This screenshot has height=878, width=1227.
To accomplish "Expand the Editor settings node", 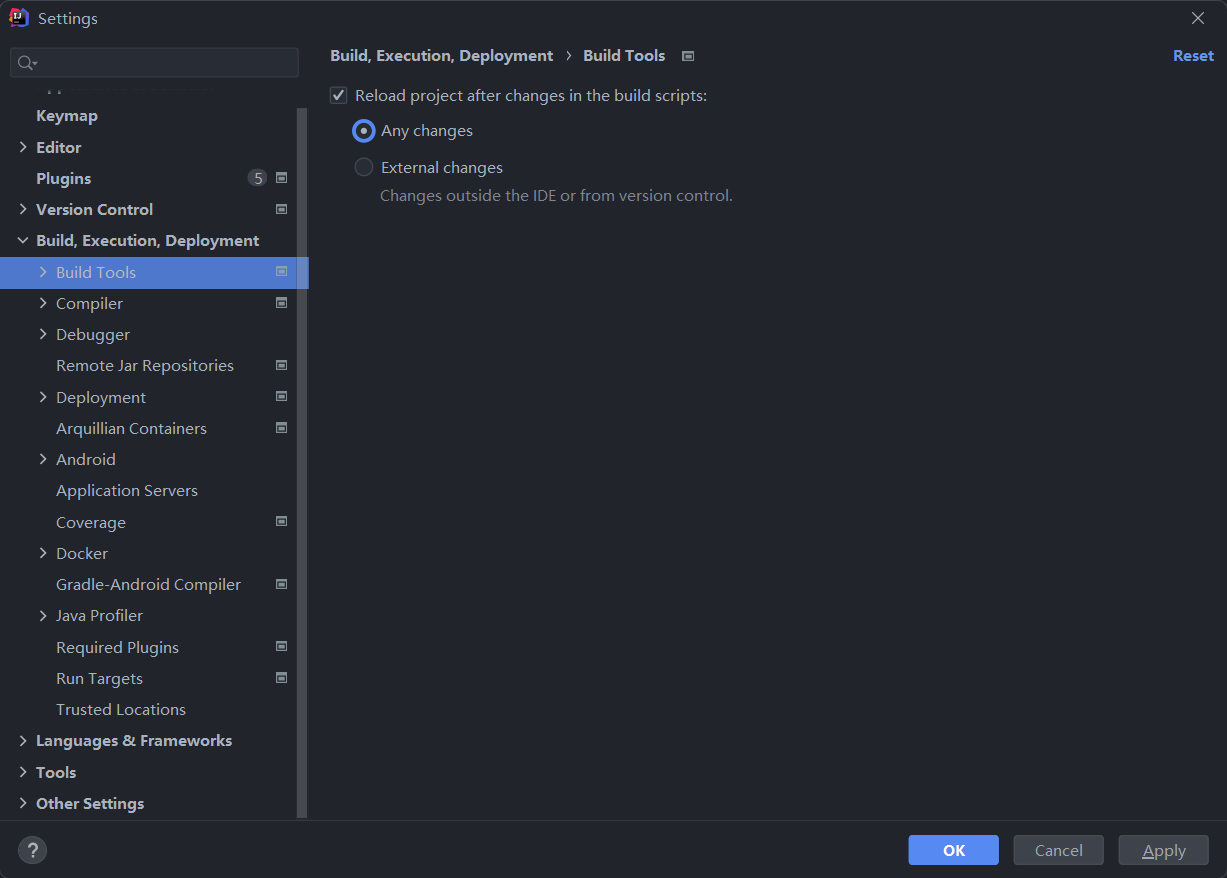I will point(23,147).
